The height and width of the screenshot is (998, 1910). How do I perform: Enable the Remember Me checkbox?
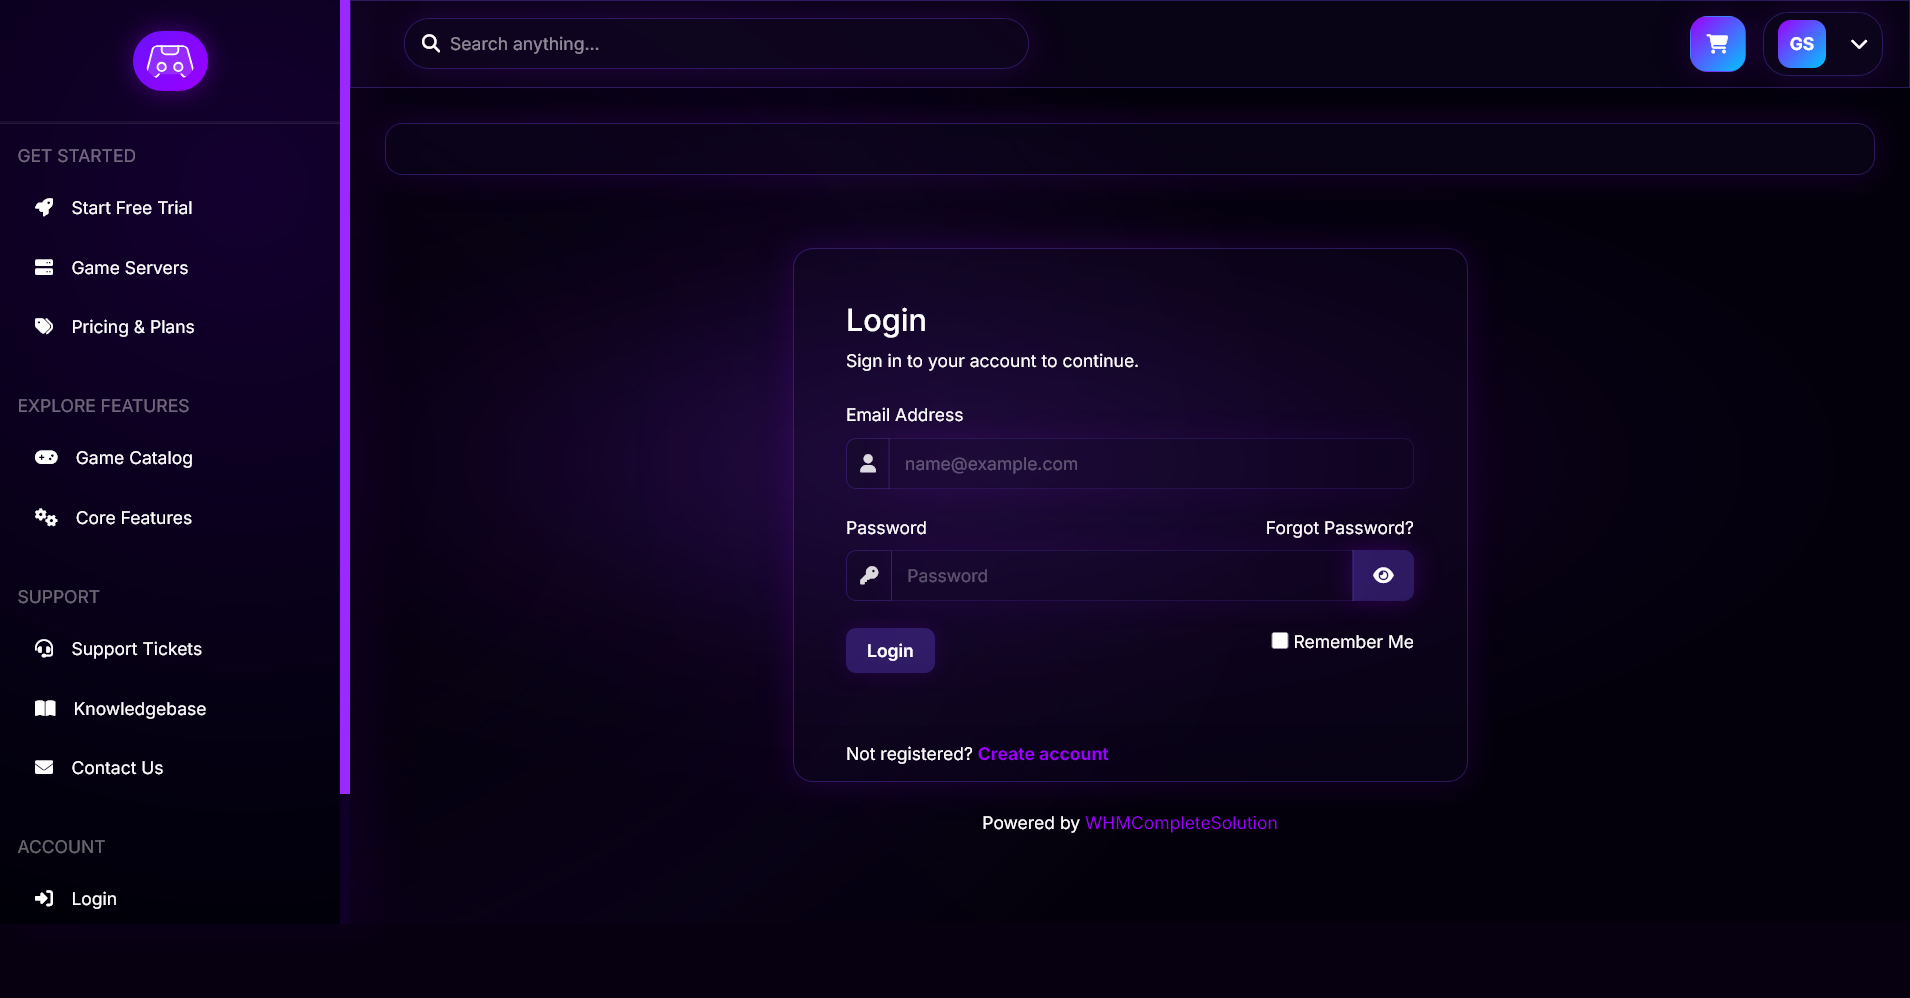(1279, 641)
